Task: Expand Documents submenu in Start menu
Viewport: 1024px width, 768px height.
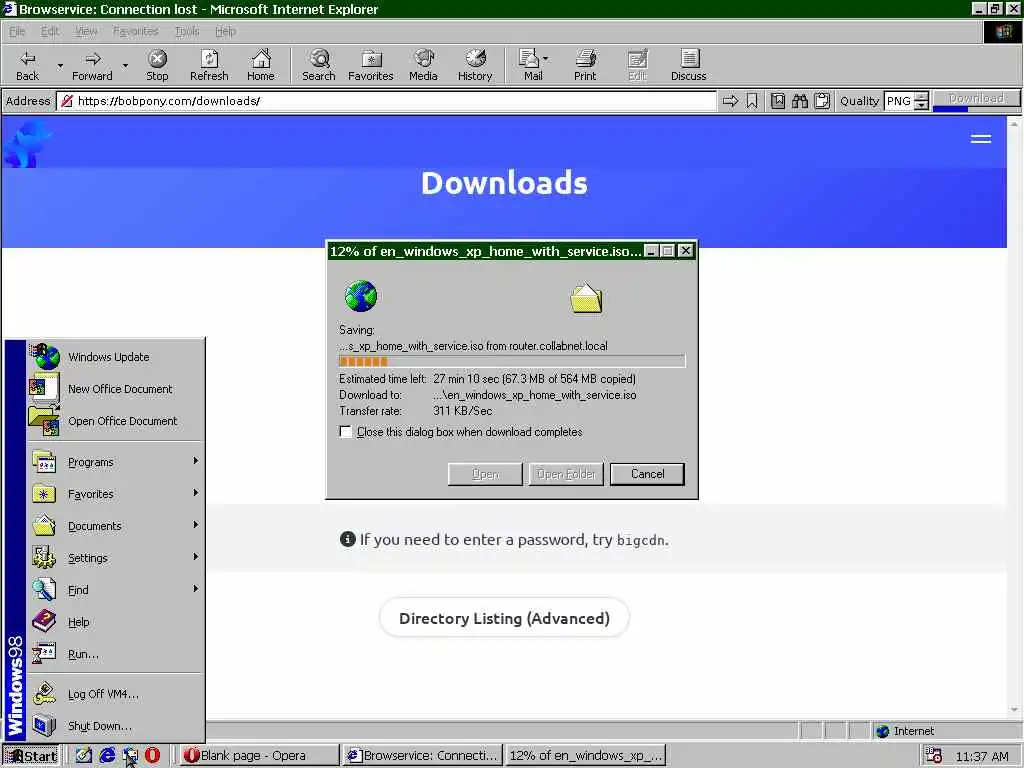Action: [x=115, y=526]
